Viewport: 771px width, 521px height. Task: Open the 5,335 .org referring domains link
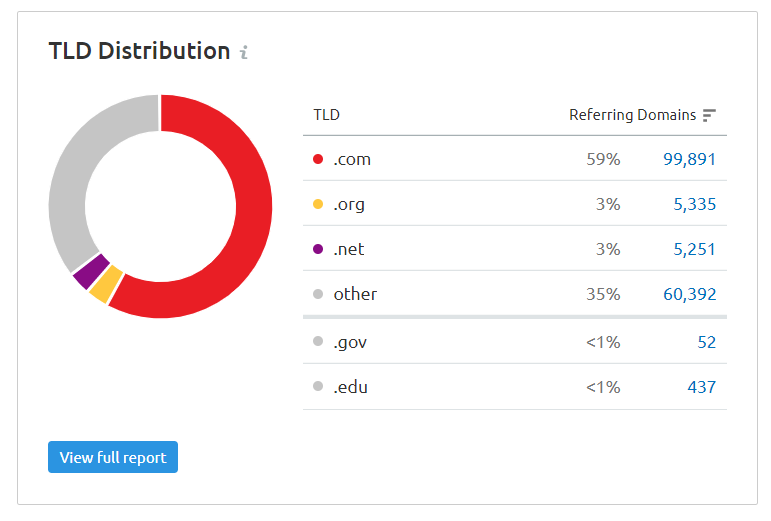click(x=694, y=204)
